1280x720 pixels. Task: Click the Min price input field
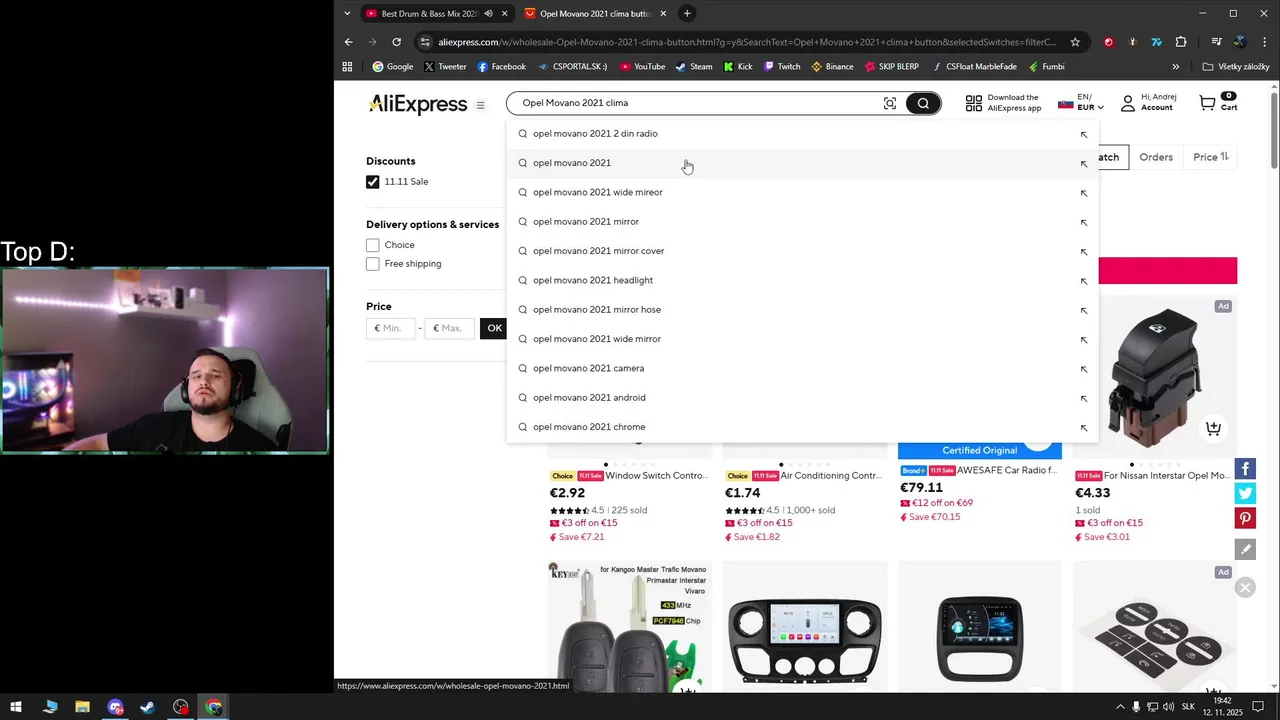point(391,328)
